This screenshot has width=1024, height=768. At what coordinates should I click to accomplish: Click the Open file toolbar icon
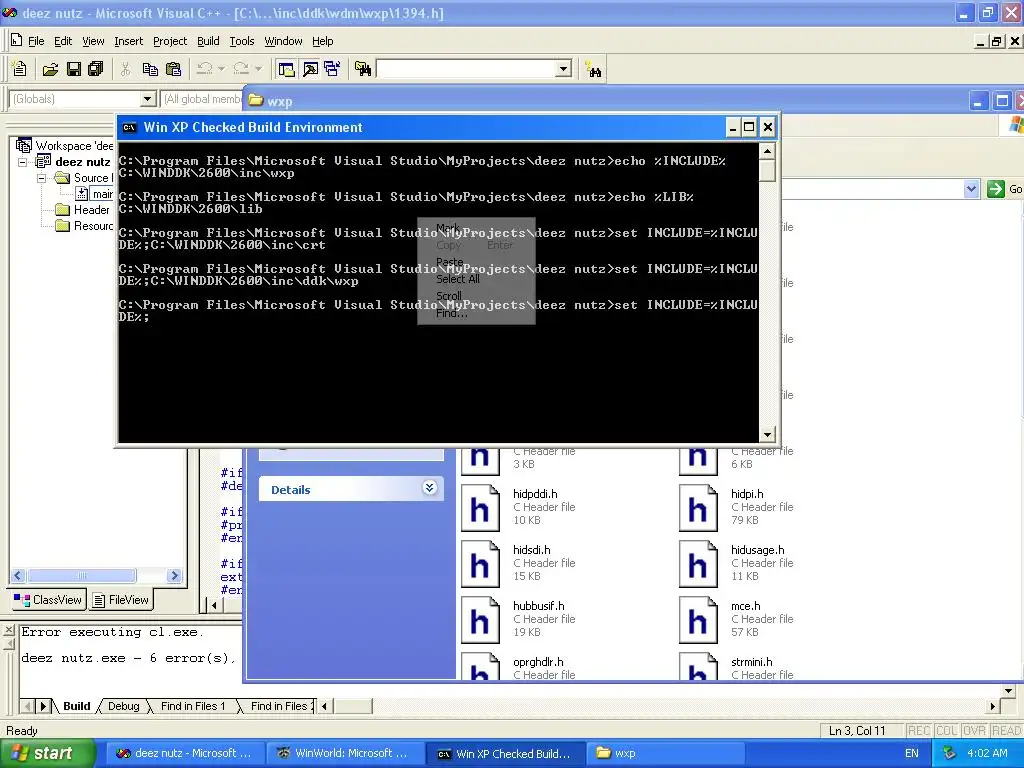[x=50, y=69]
